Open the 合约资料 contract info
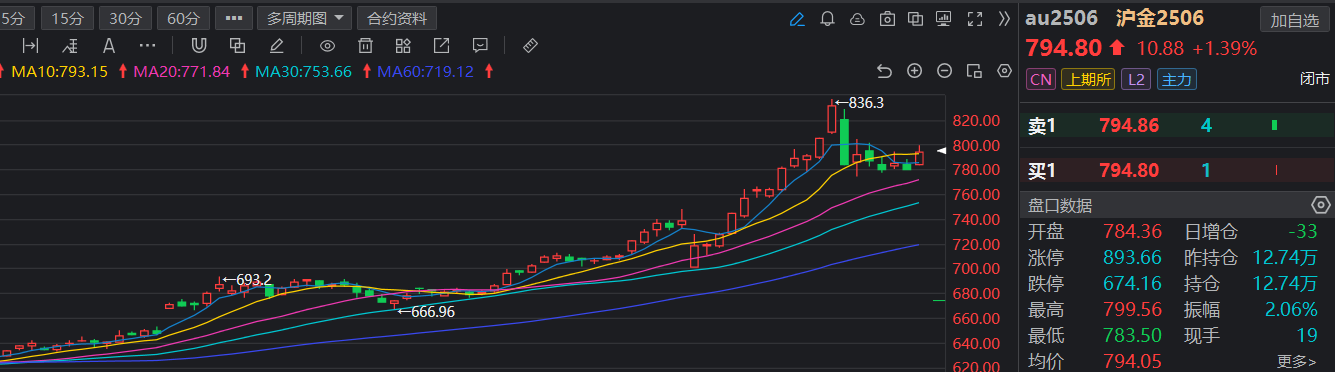1335x372 pixels. tap(397, 18)
